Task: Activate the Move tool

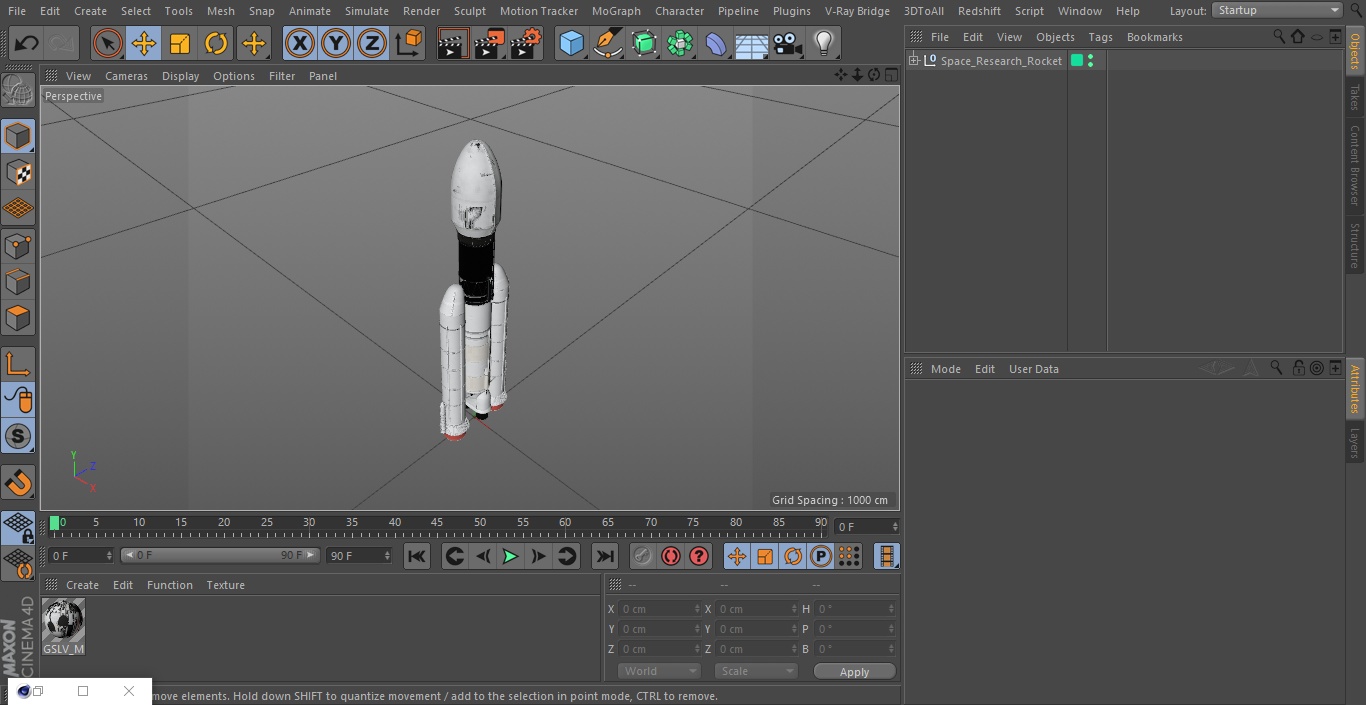Action: 144,43
